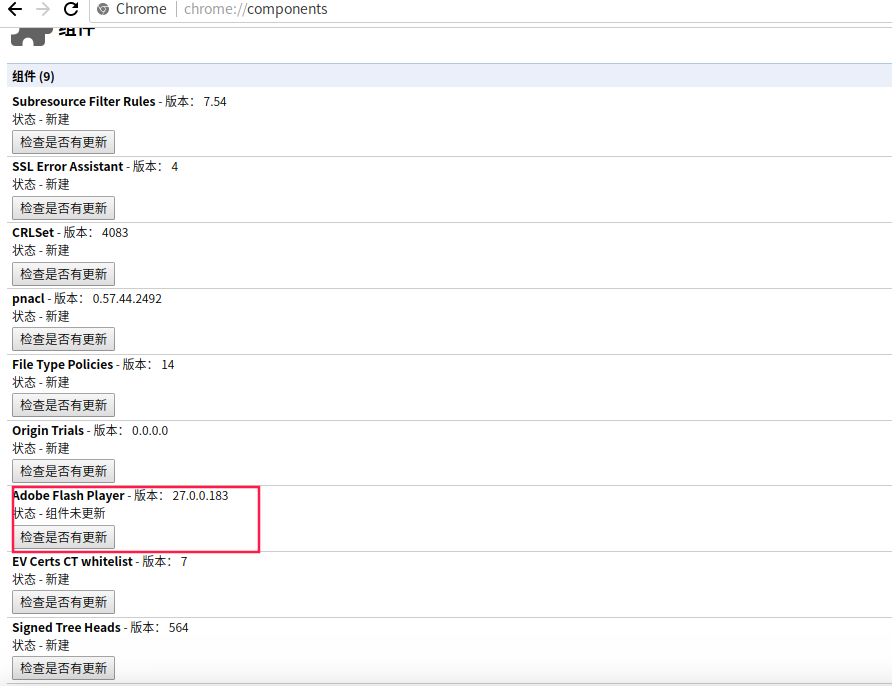Click the browser forward arrow
The image size is (892, 686).
[x=43, y=9]
